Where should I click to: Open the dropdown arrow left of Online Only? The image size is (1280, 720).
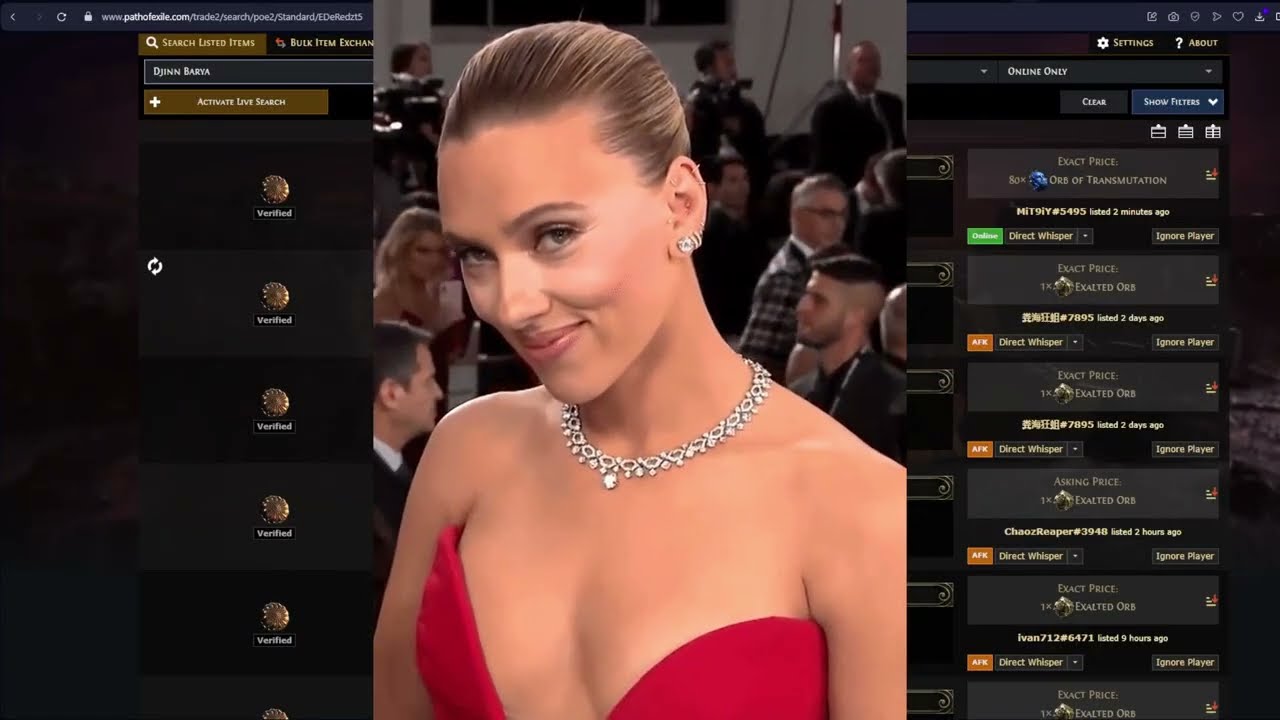[983, 71]
